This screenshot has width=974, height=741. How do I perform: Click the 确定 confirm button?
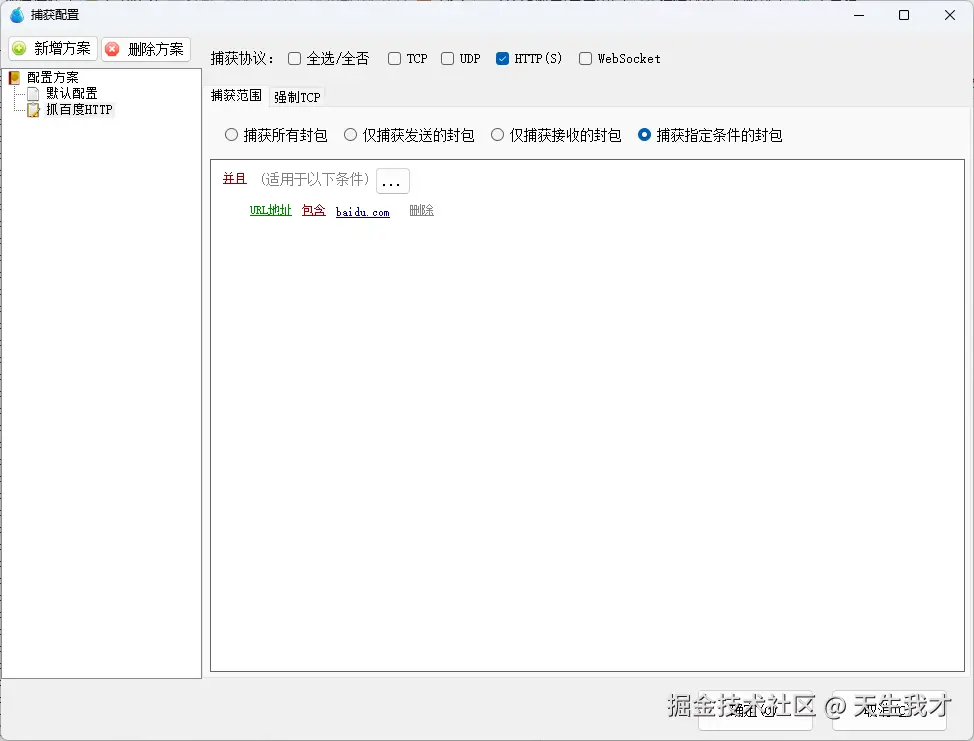tap(755, 710)
